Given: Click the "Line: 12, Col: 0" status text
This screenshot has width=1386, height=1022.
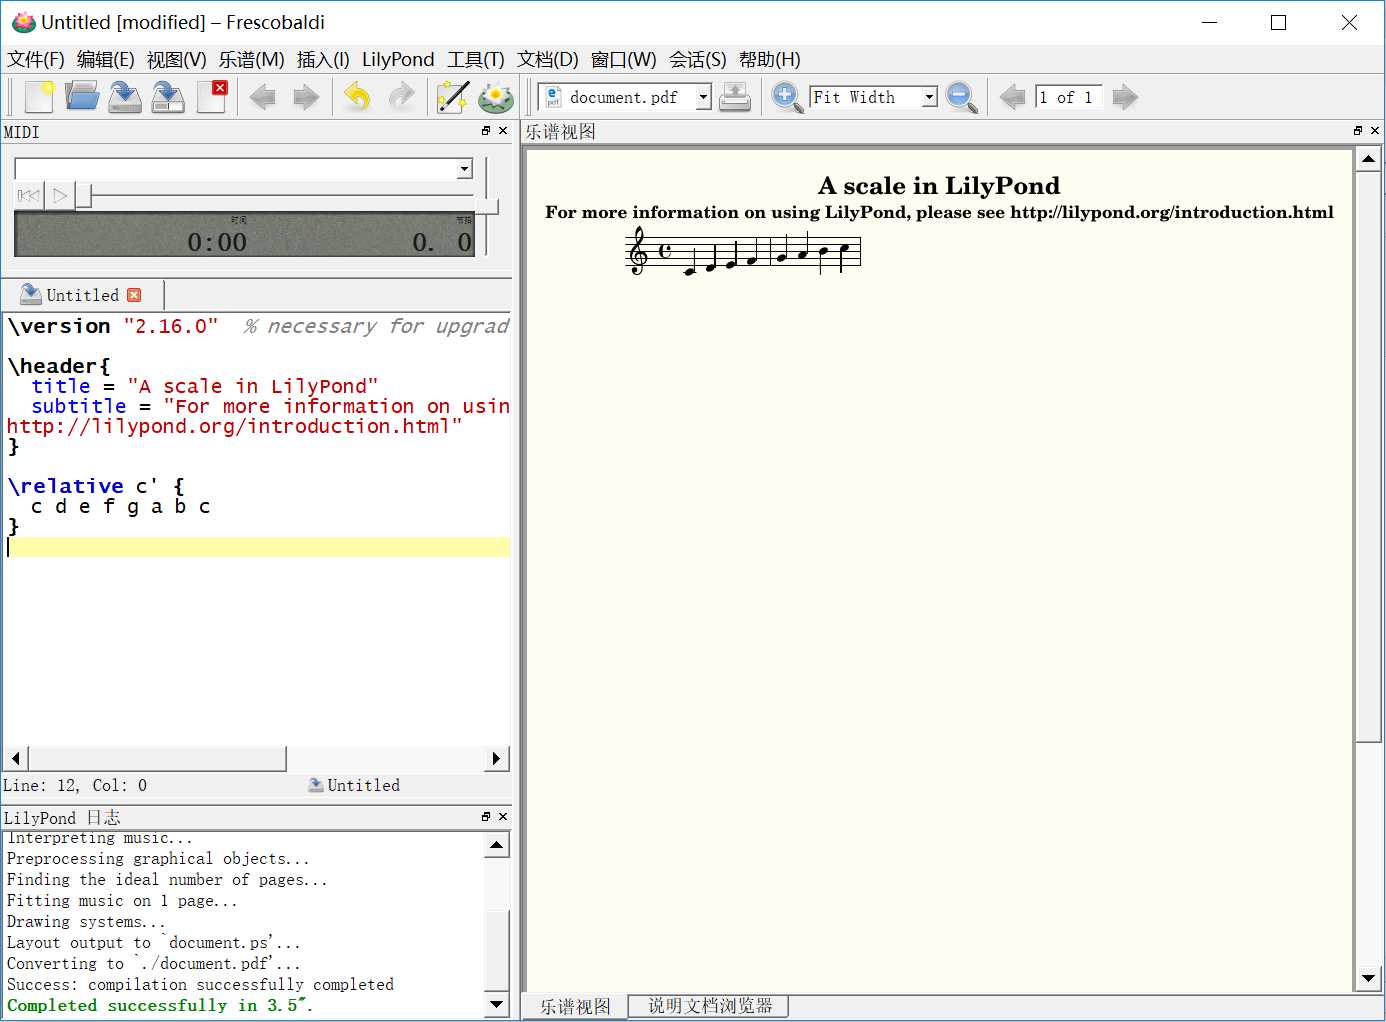Looking at the screenshot, I should (75, 785).
